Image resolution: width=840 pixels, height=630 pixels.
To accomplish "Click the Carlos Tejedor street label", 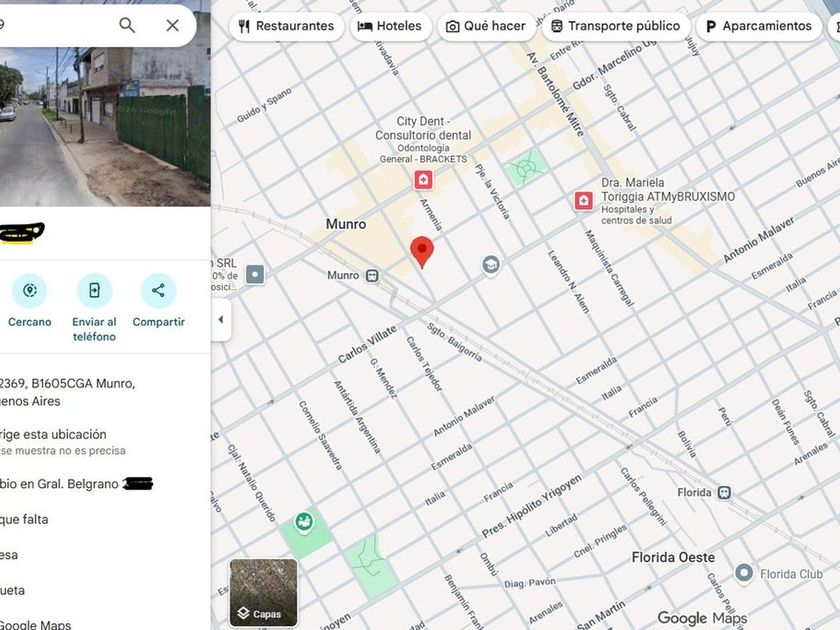I will [x=424, y=363].
